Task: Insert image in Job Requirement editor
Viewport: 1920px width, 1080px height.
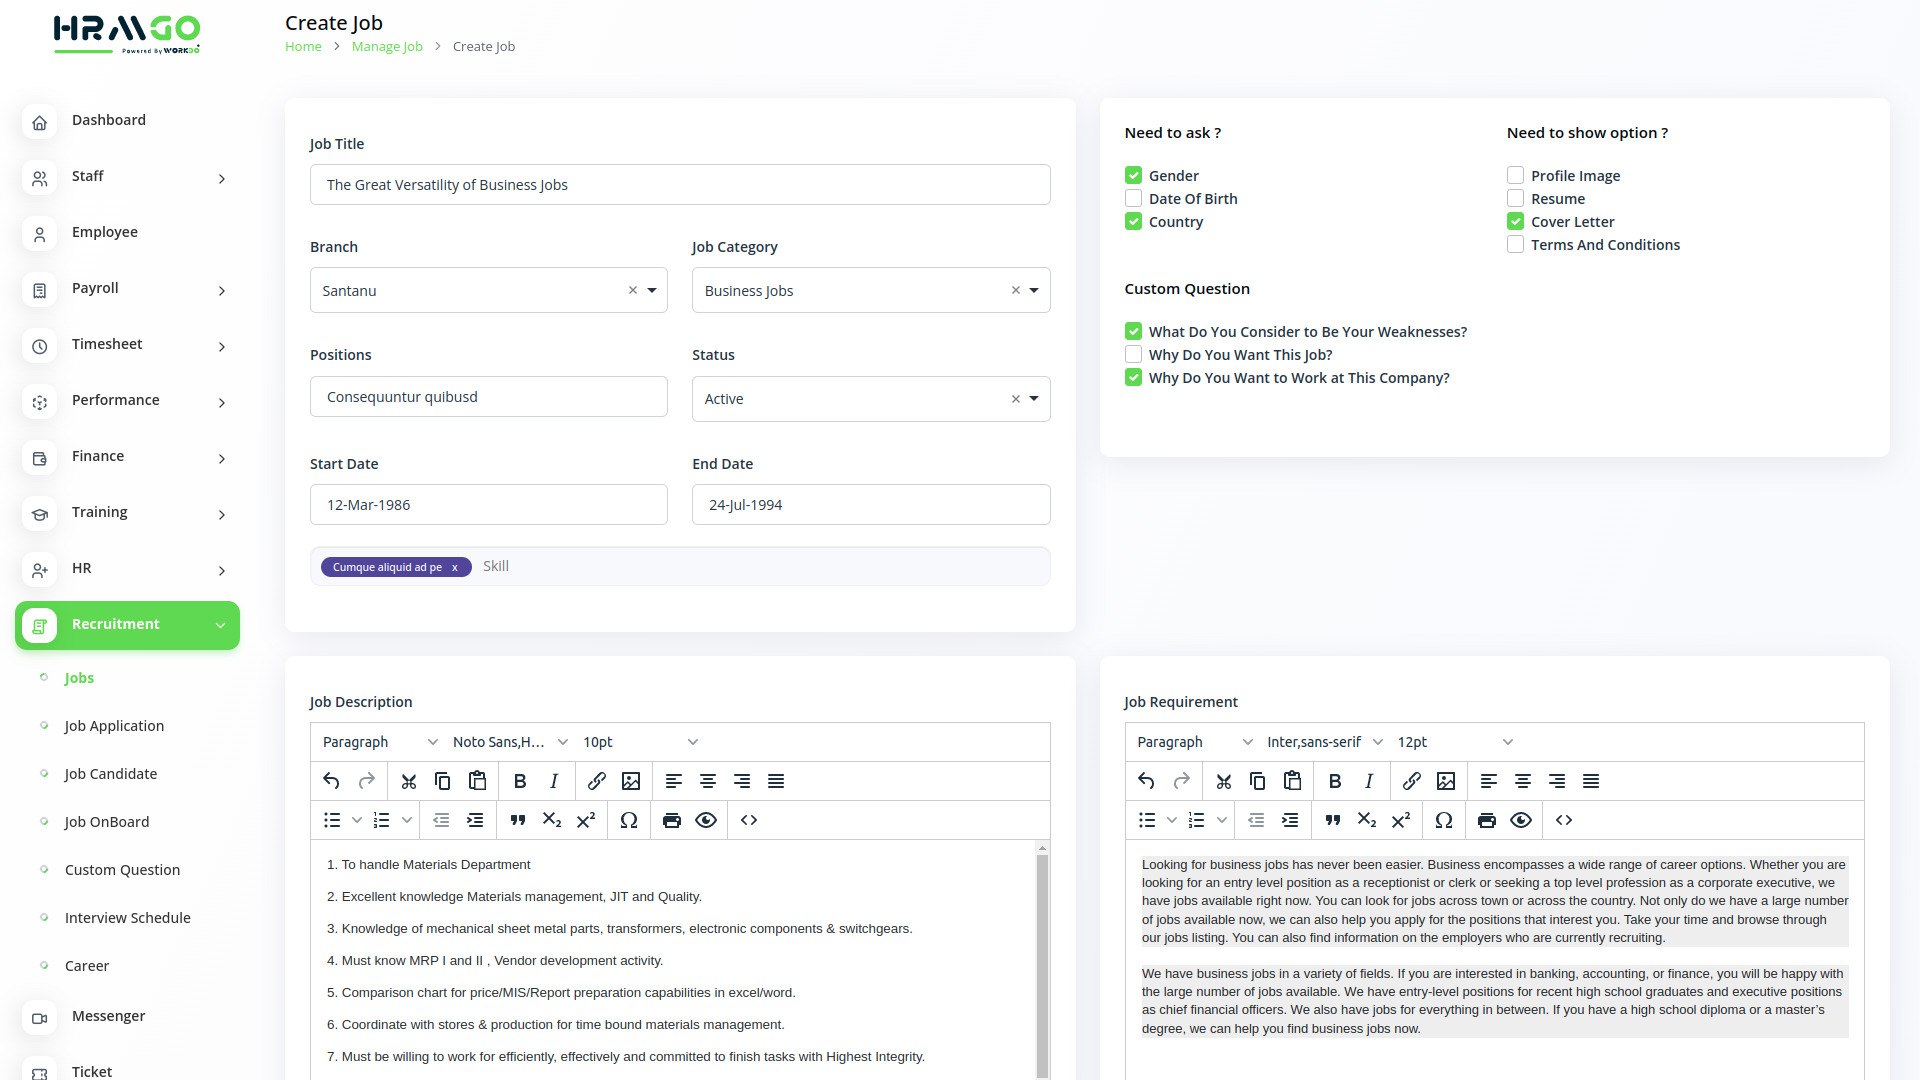Action: coord(1446,781)
